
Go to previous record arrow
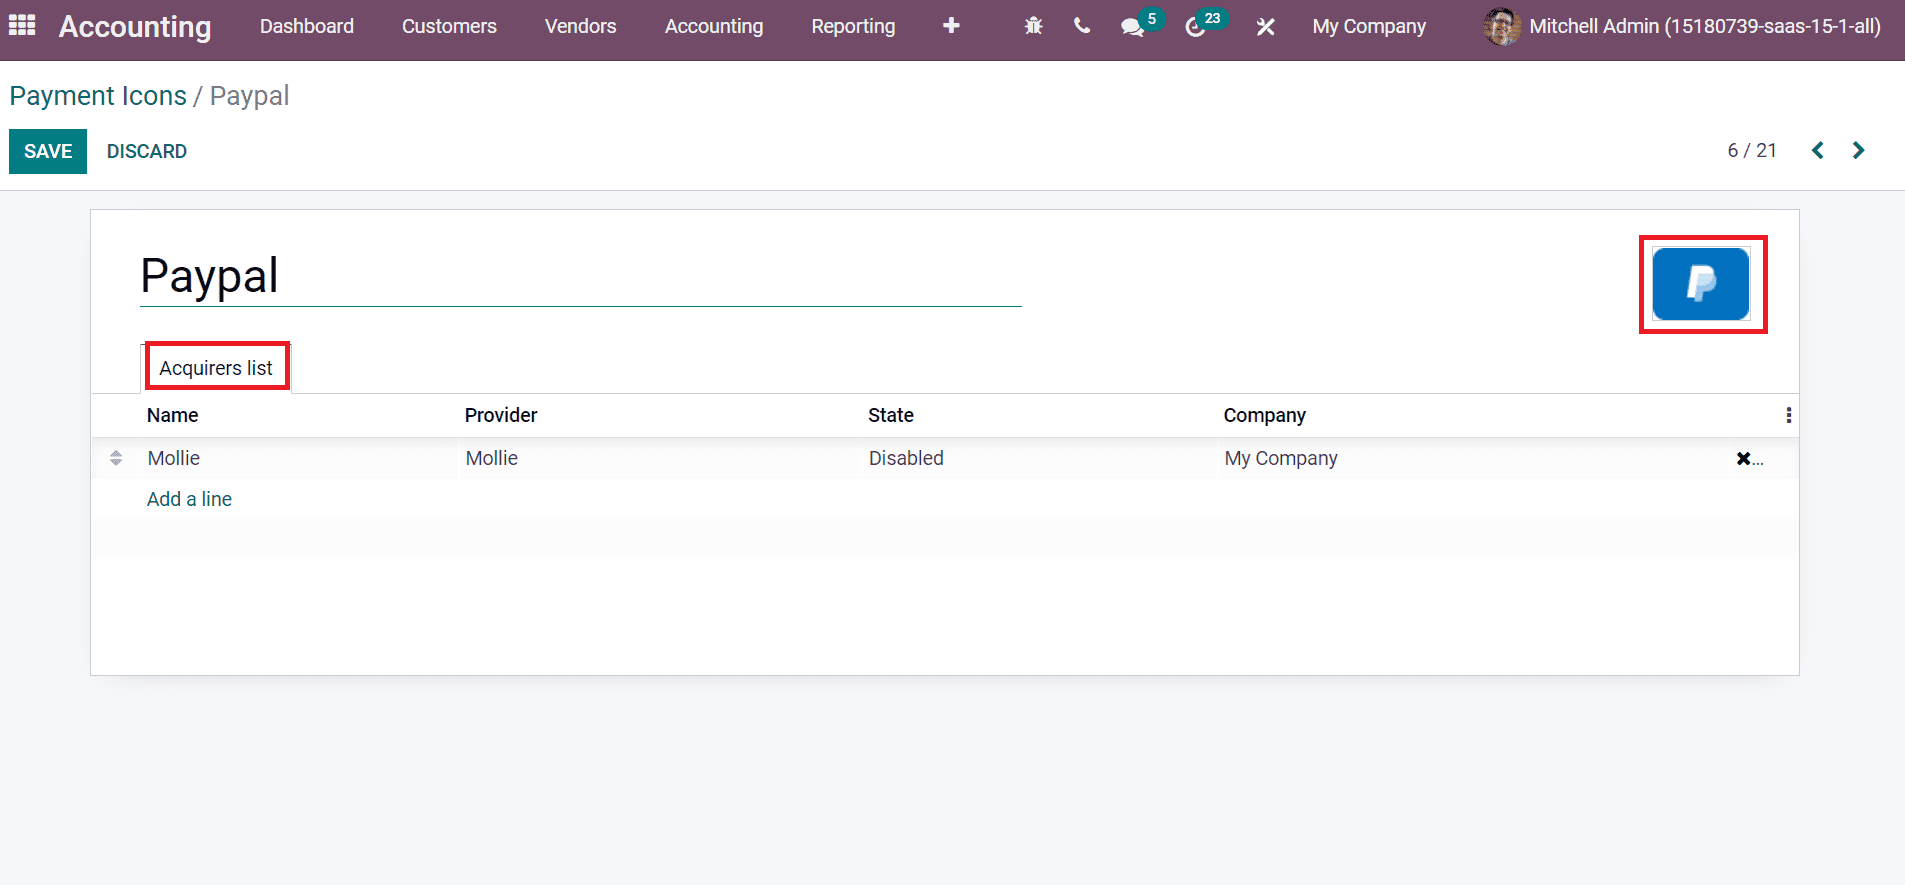[x=1818, y=150]
